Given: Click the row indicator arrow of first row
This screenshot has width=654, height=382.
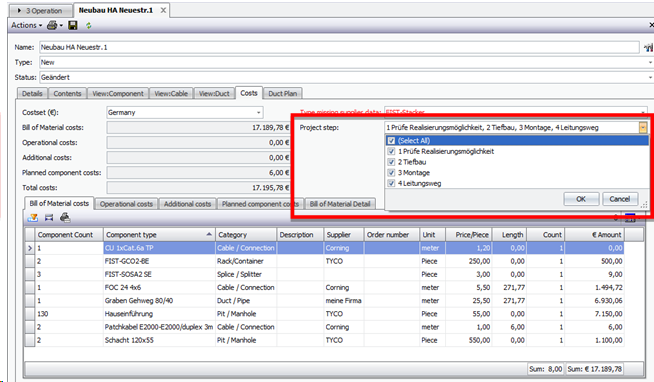Looking at the screenshot, I should [x=29, y=248].
